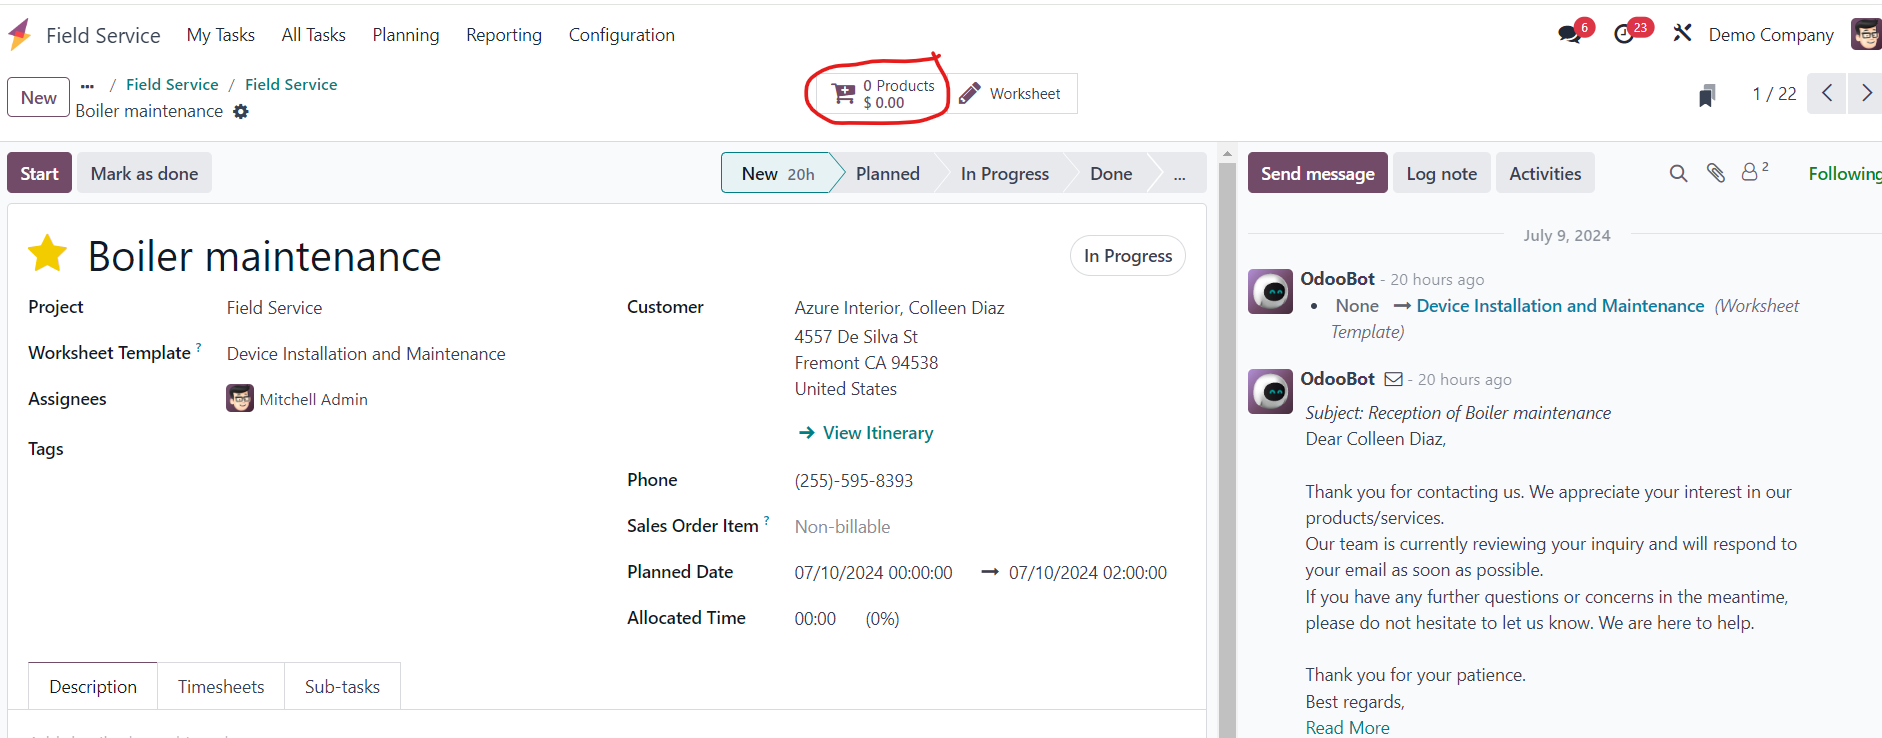
Task: Click the phone number (255)-595-8393
Action: coord(853,481)
